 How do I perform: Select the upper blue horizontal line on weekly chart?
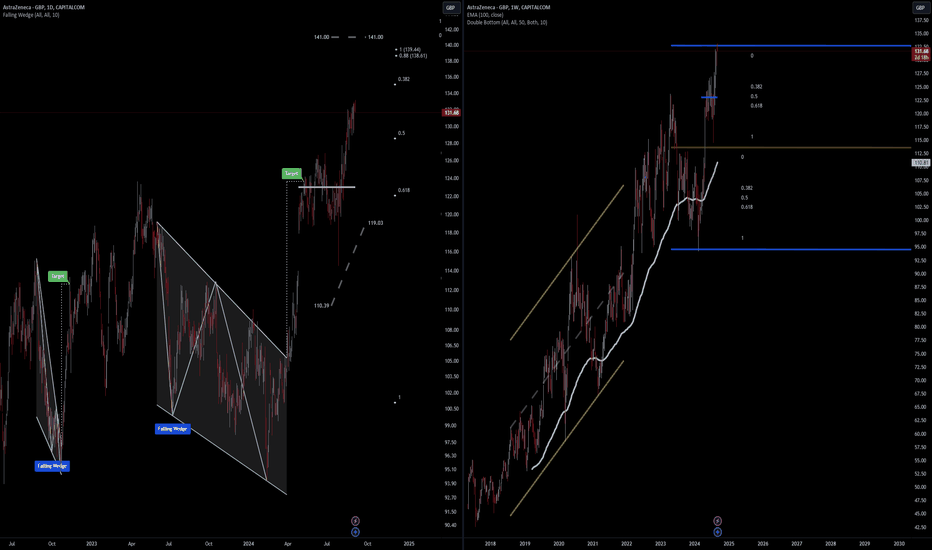[791, 46]
